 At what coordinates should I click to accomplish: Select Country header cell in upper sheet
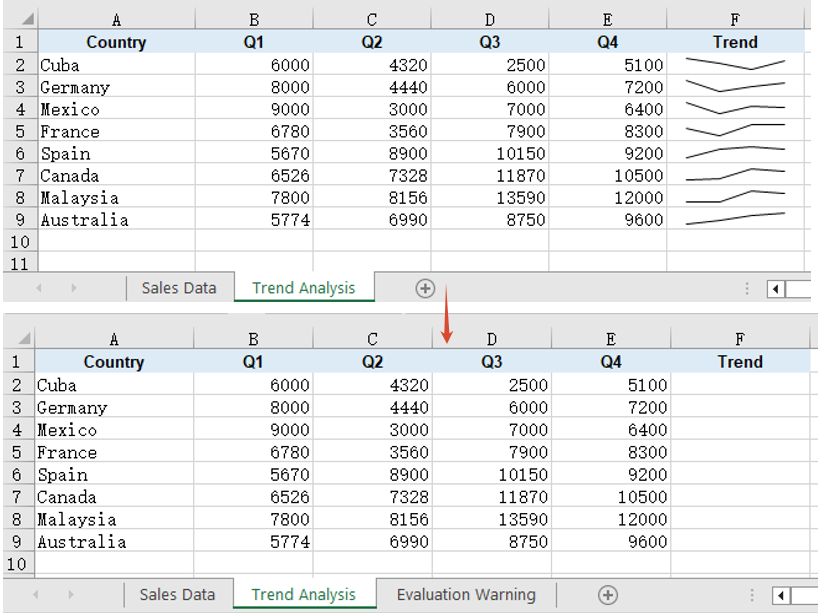click(116, 42)
